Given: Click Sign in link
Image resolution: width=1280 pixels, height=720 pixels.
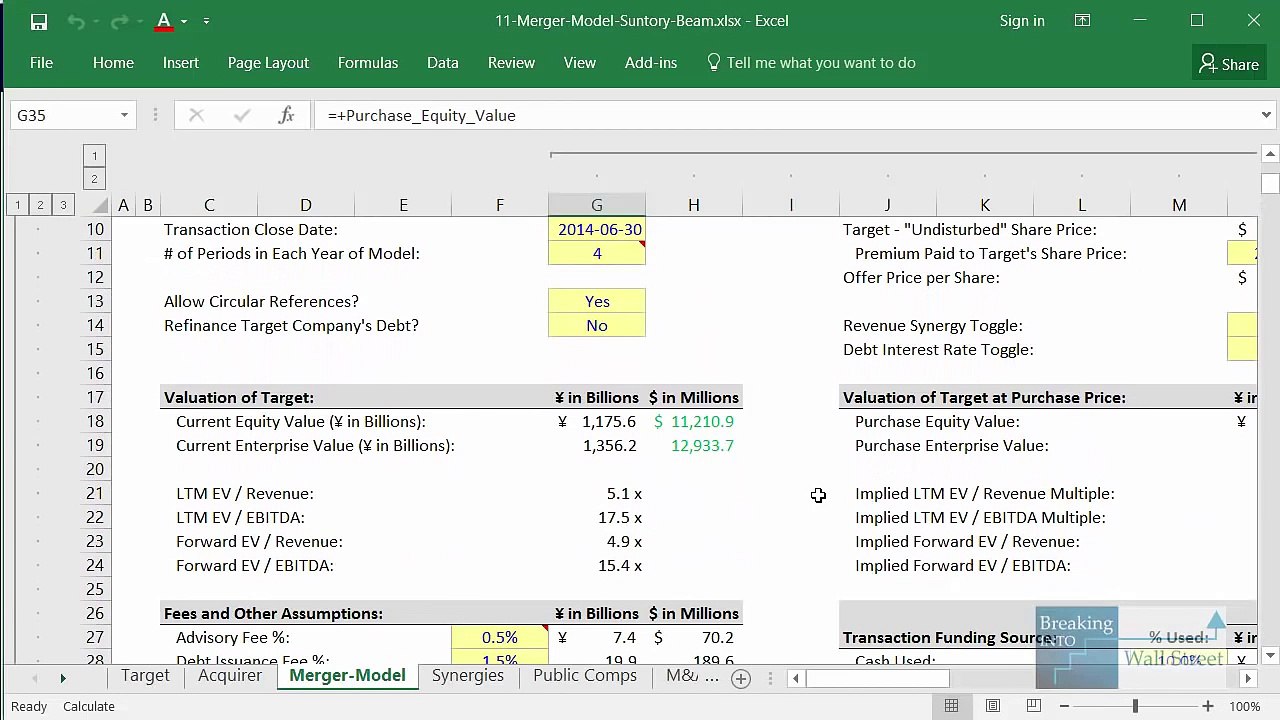Looking at the screenshot, I should coord(1022,21).
